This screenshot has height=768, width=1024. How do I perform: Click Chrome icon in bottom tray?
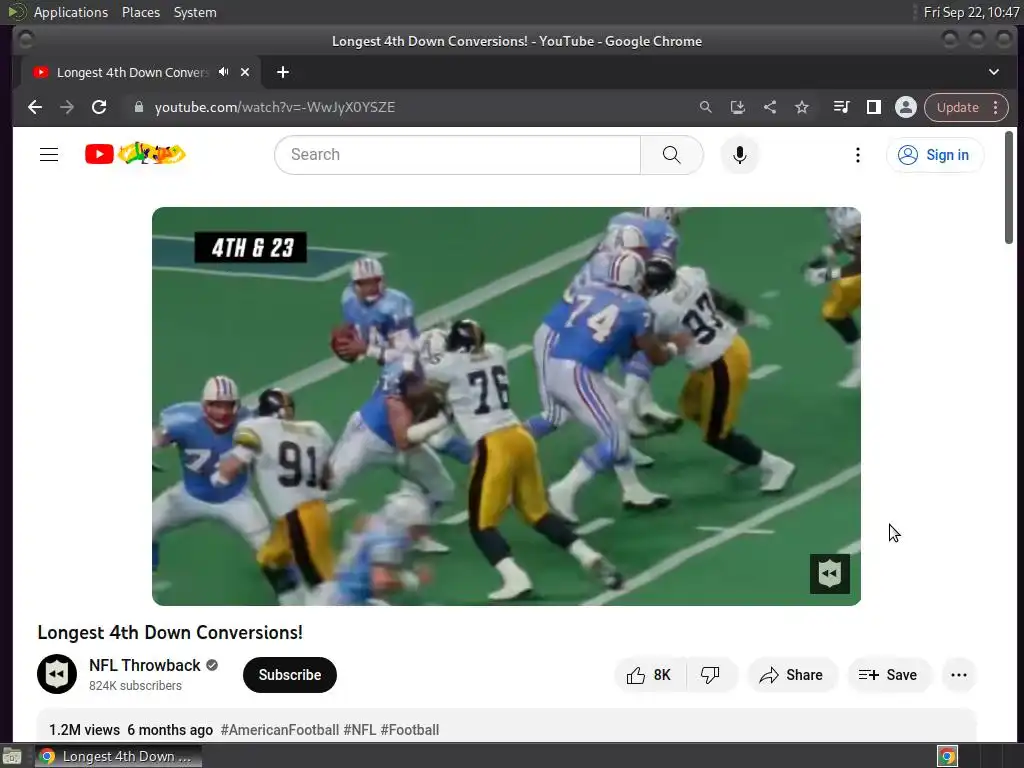coord(947,756)
